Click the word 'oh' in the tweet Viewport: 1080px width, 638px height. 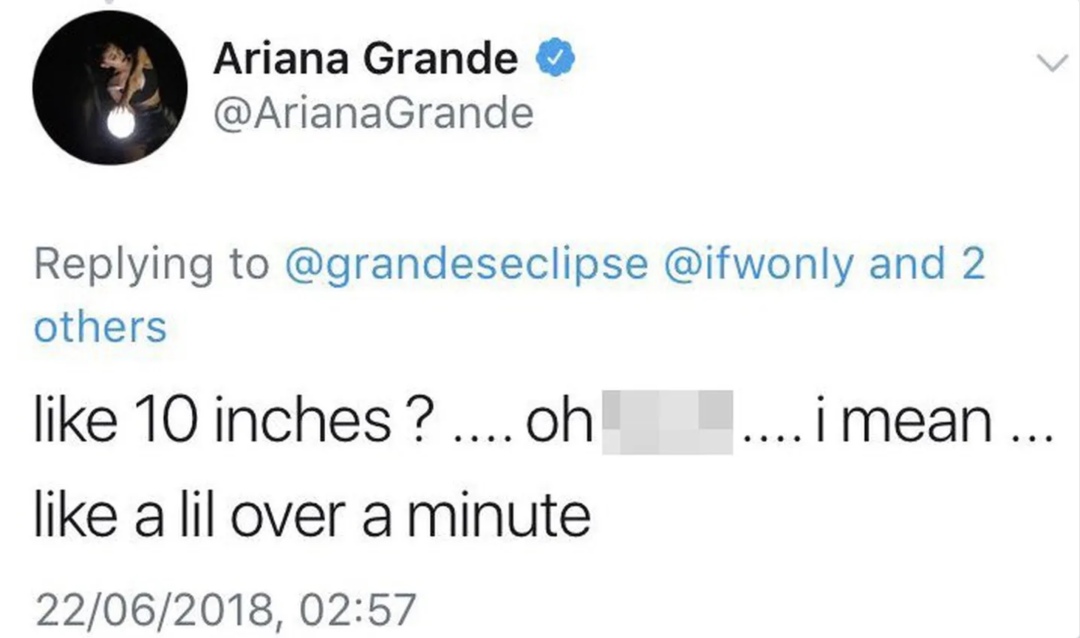559,420
